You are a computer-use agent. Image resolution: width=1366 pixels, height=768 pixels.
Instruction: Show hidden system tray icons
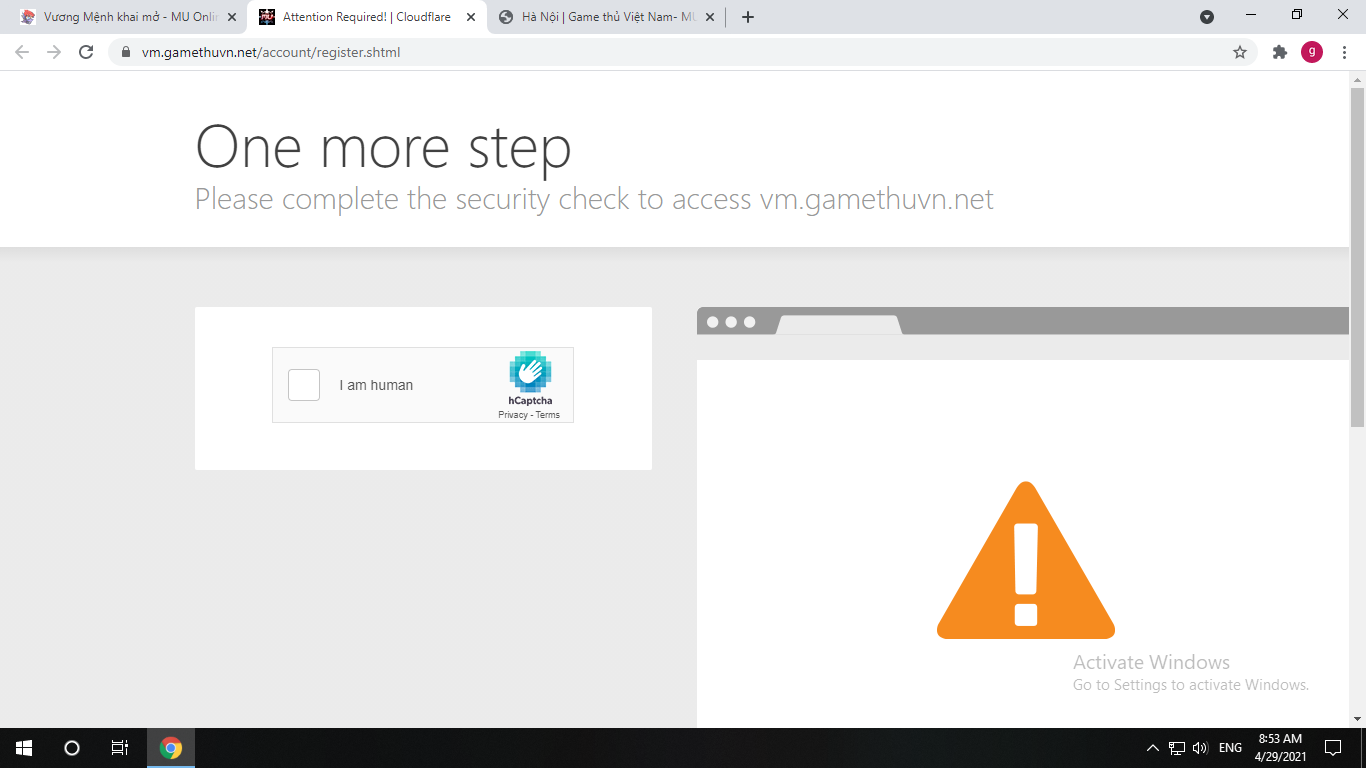tap(1152, 748)
